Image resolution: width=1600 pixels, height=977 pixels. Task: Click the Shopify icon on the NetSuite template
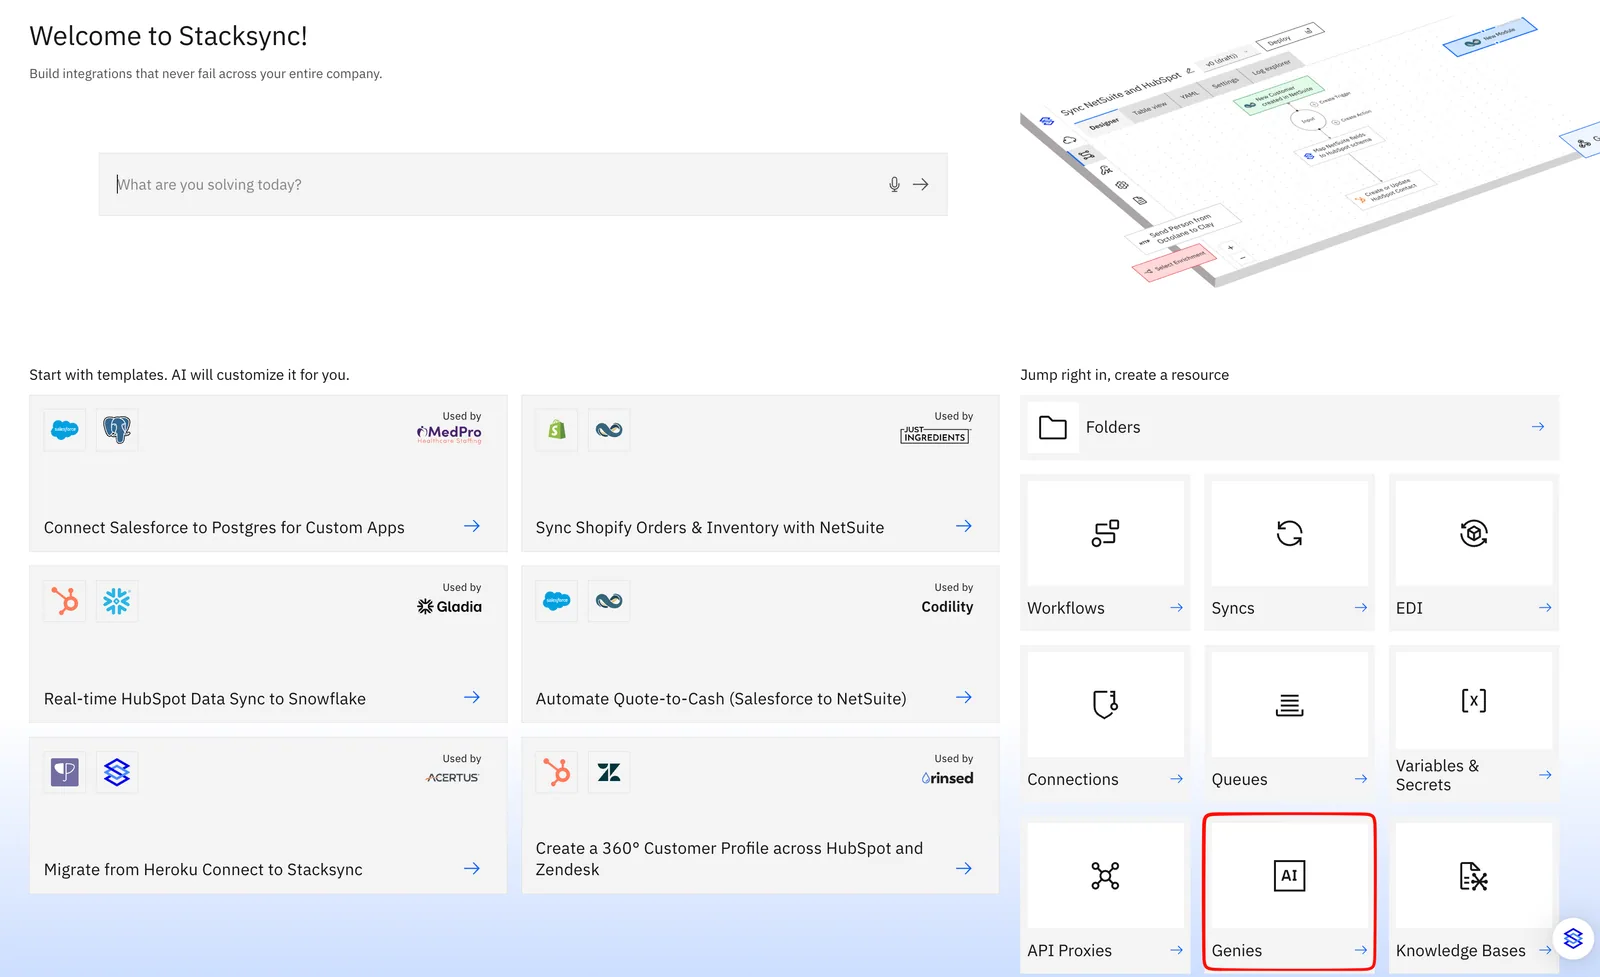pyautogui.click(x=557, y=430)
